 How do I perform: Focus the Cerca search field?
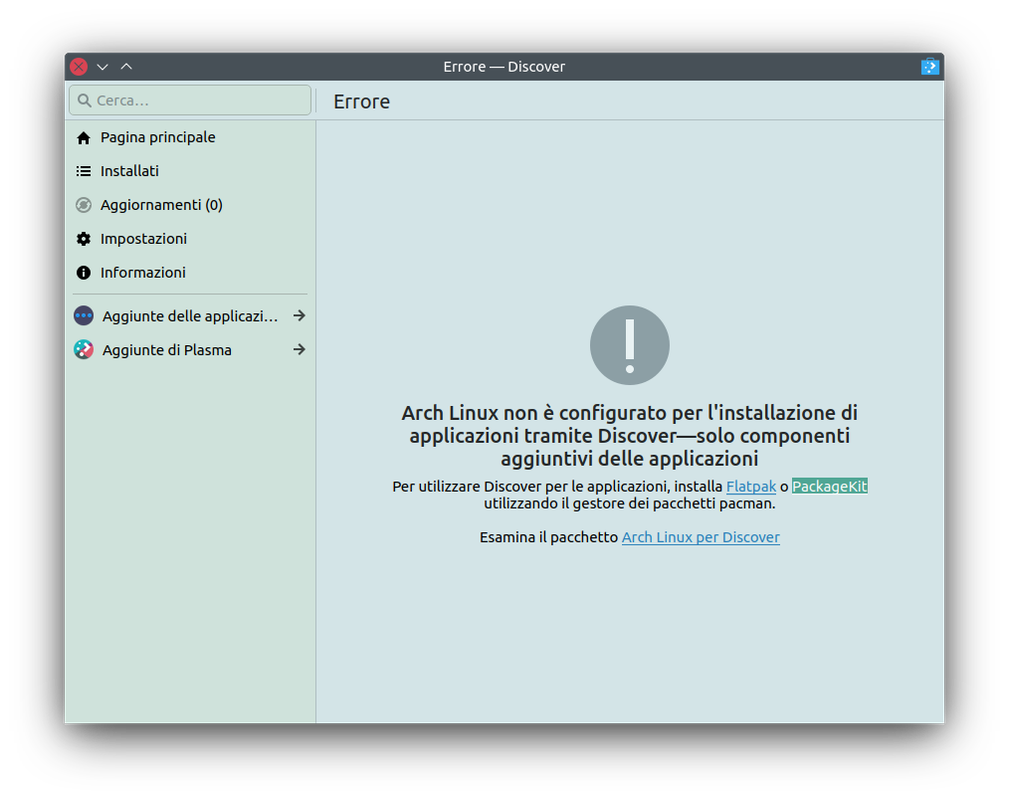190,100
